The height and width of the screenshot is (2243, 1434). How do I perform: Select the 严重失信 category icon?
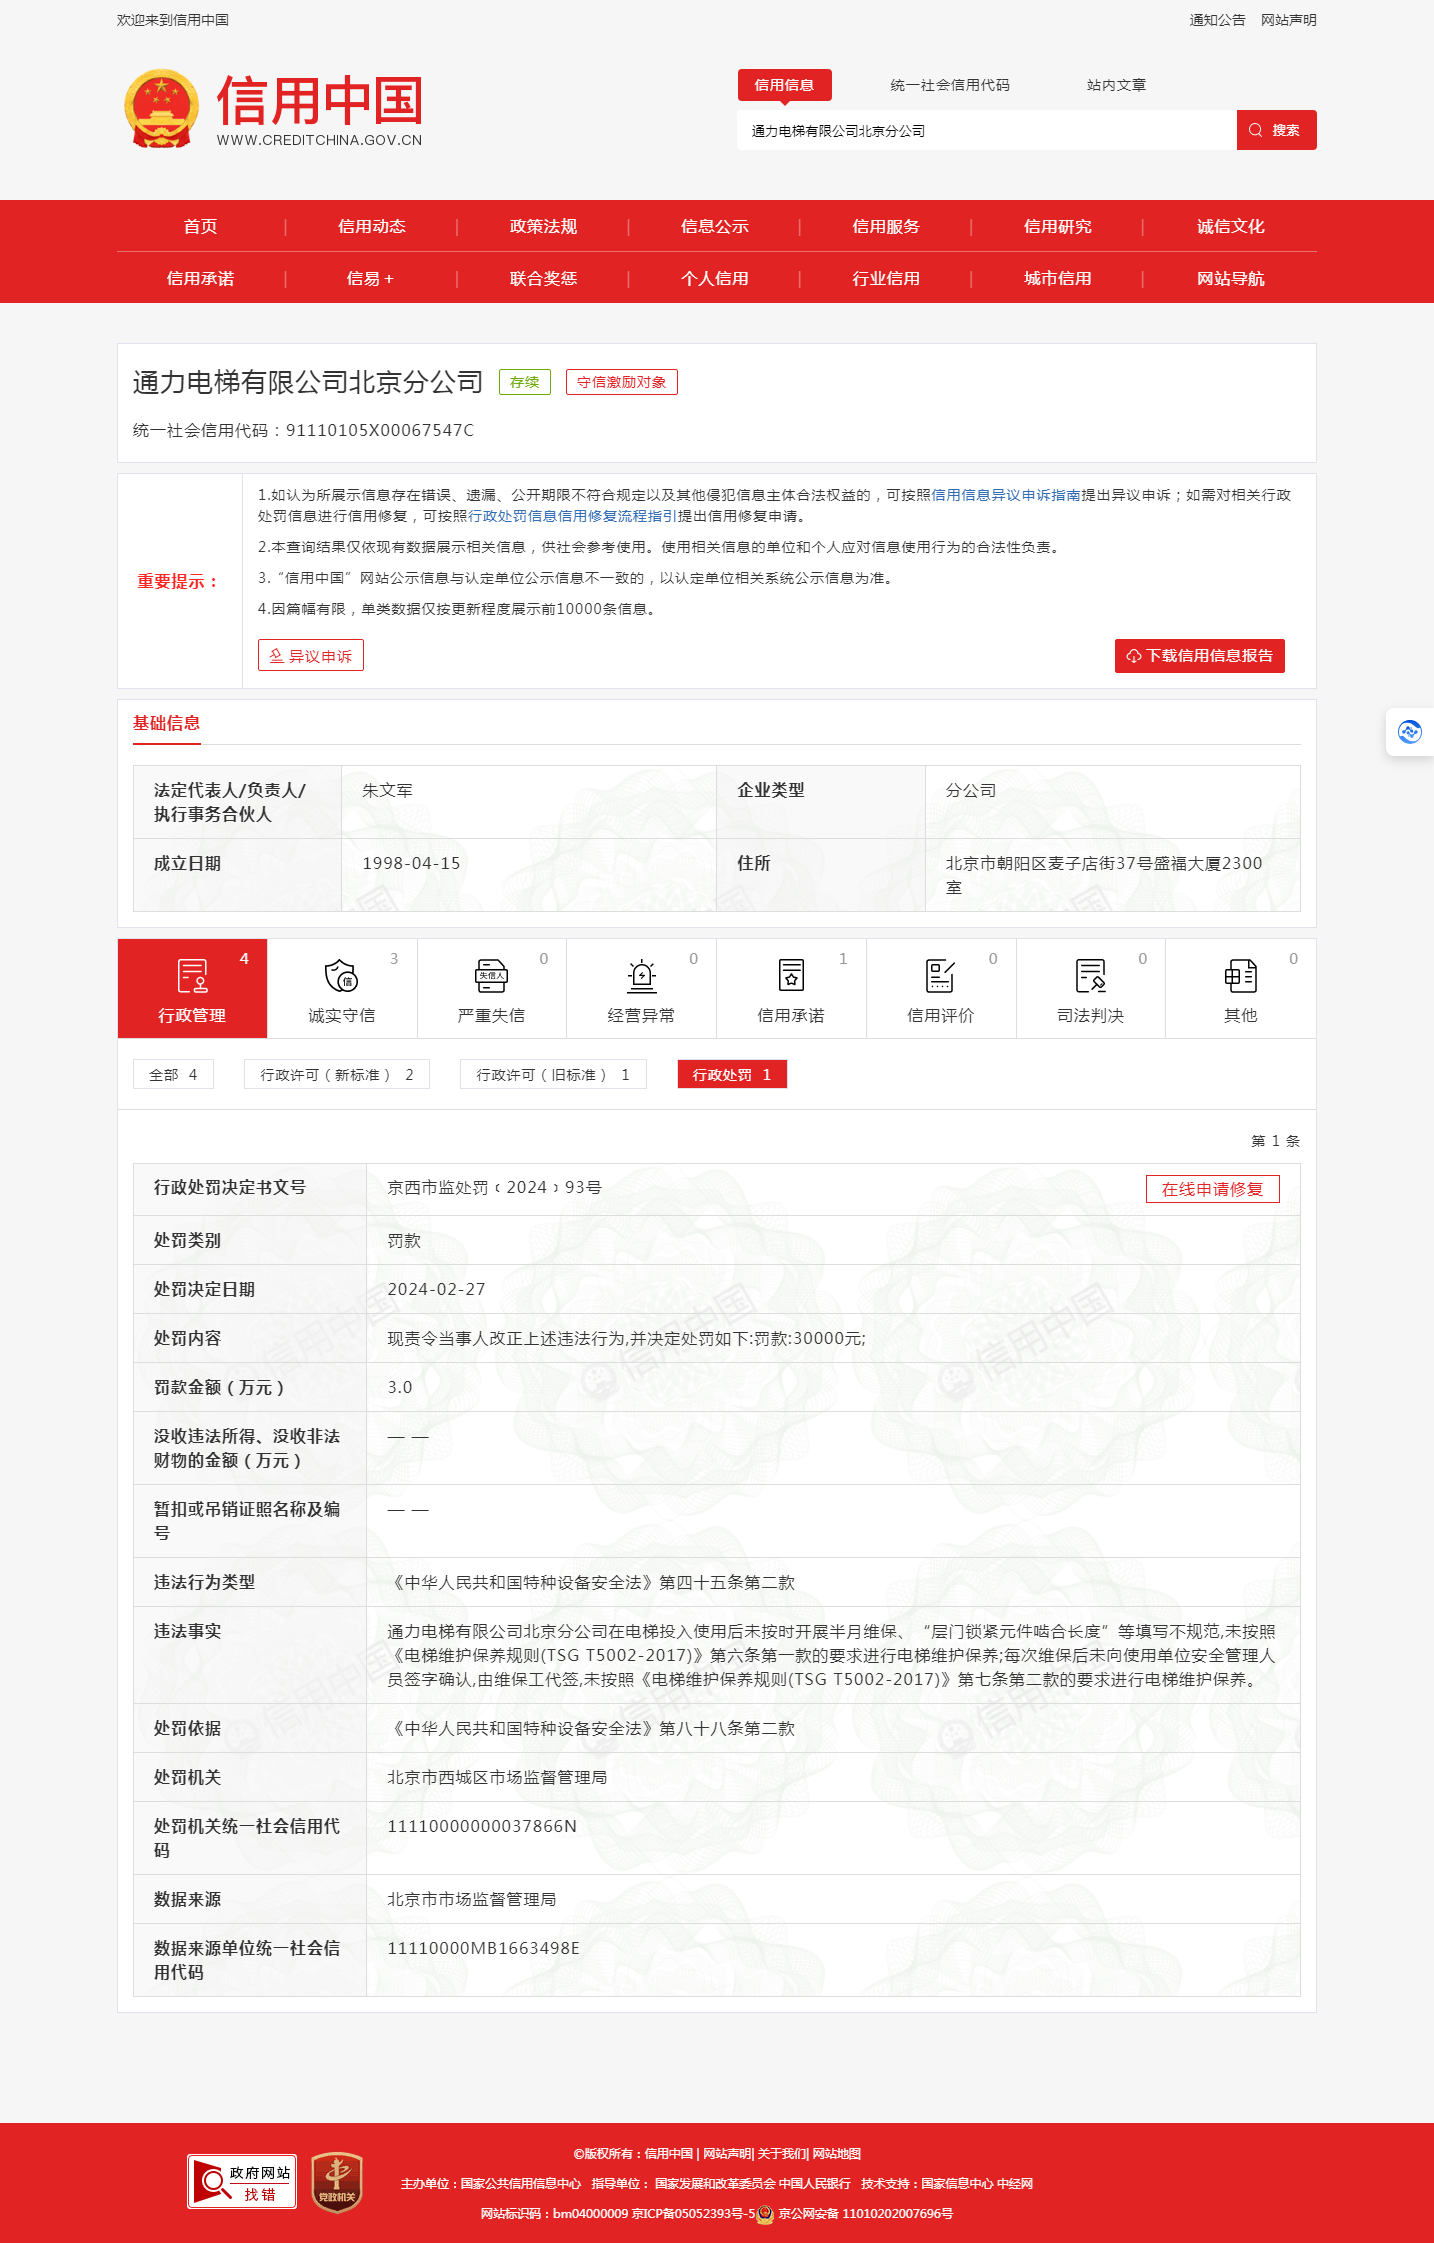491,975
